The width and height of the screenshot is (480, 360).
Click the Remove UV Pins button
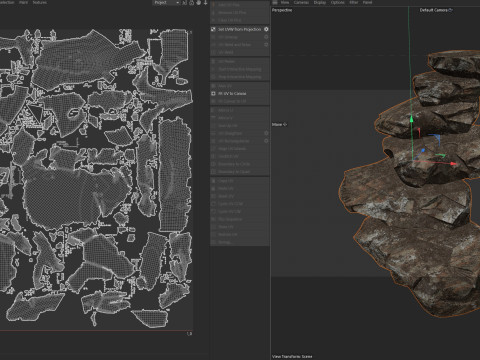[239, 12]
